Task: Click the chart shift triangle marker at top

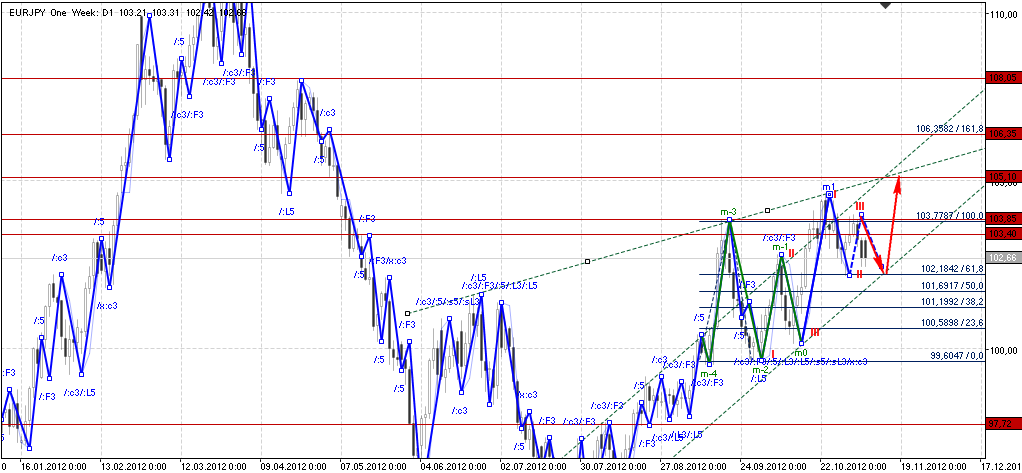Action: (884, 5)
